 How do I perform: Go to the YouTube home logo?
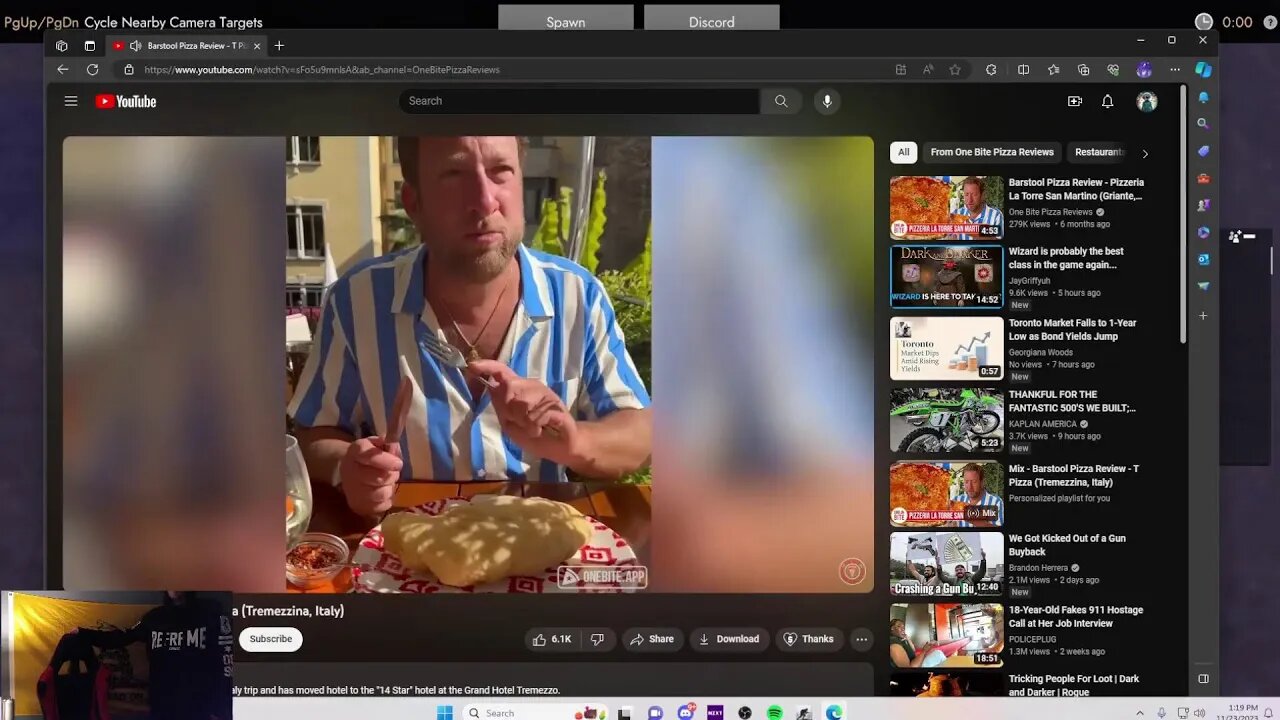pyautogui.click(x=126, y=101)
